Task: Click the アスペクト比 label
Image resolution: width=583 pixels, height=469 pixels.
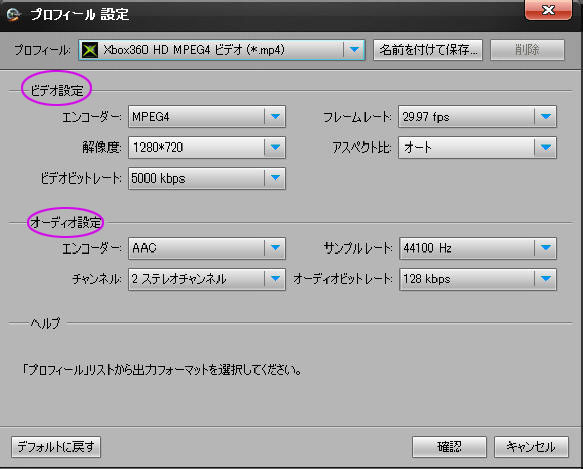Action: 362,148
